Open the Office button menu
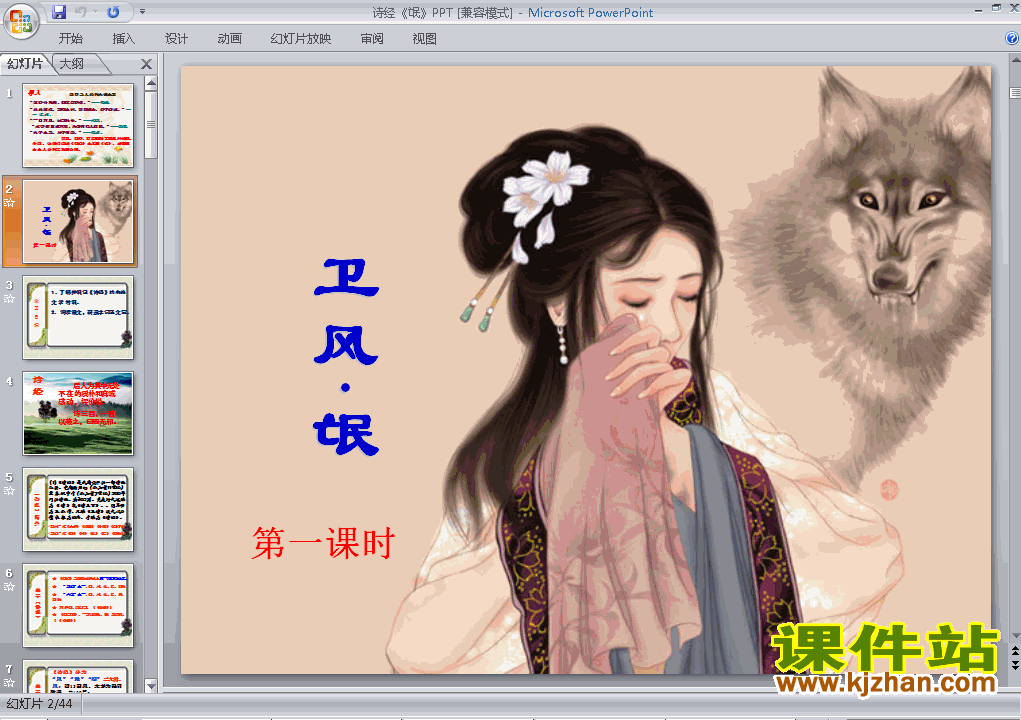This screenshot has height=720, width=1021. point(21,21)
